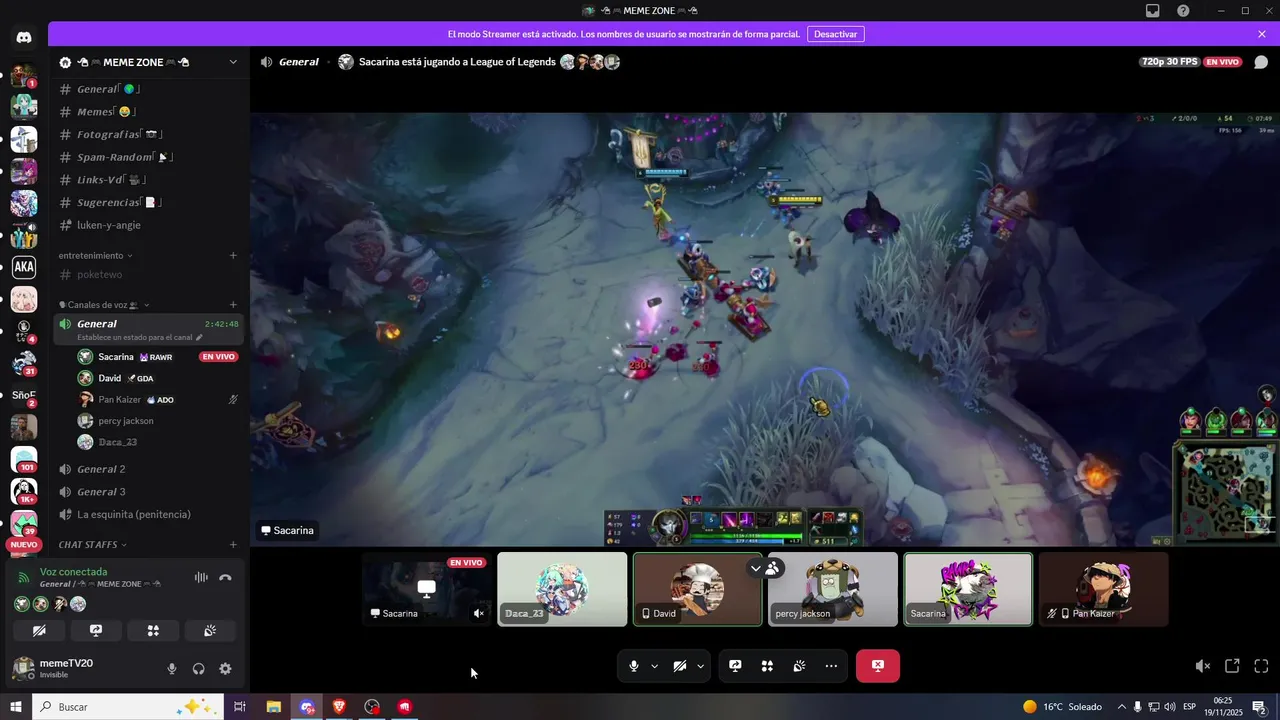This screenshot has width=1280, height=720.
Task: Set a status for the voice channel
Action: [x=140, y=337]
